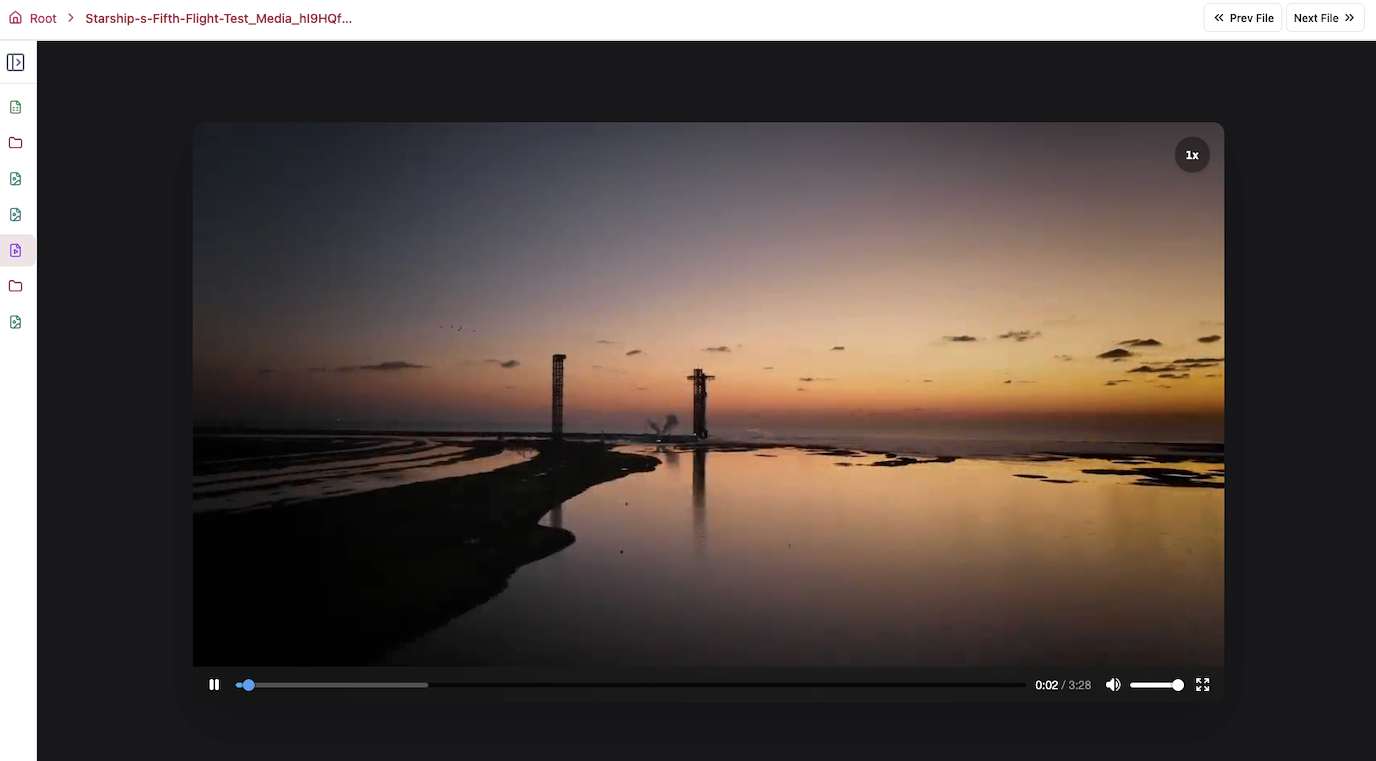The height and width of the screenshot is (761, 1376).
Task: Click the Starship-s-Fifth-Flight-Test_Media file name breadcrumb
Action: coord(218,18)
